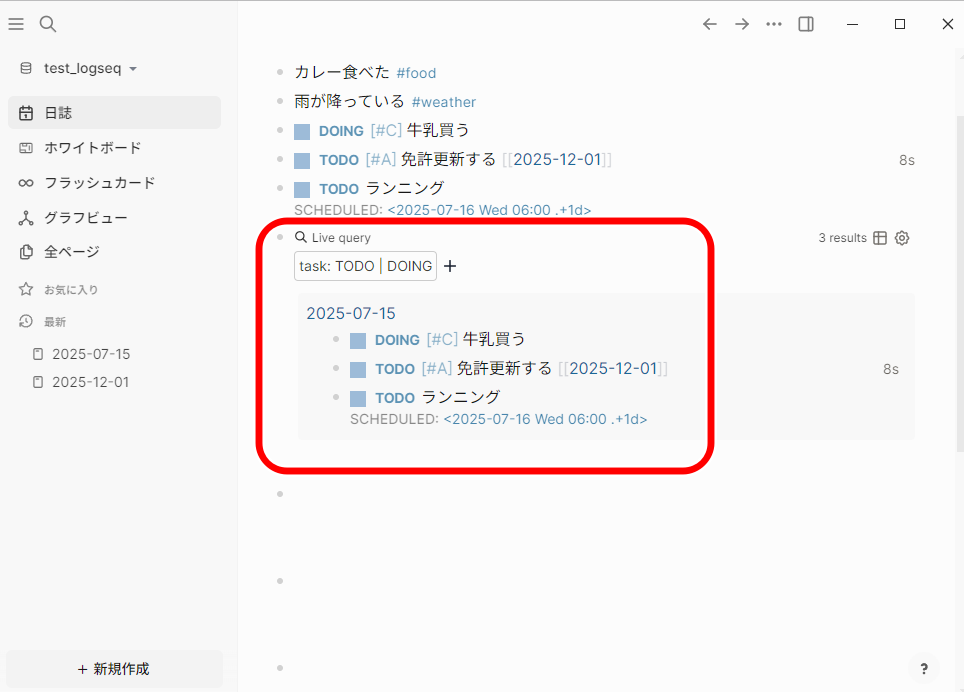
Task: Open the SCHEDULED date in query results
Action: 545,419
